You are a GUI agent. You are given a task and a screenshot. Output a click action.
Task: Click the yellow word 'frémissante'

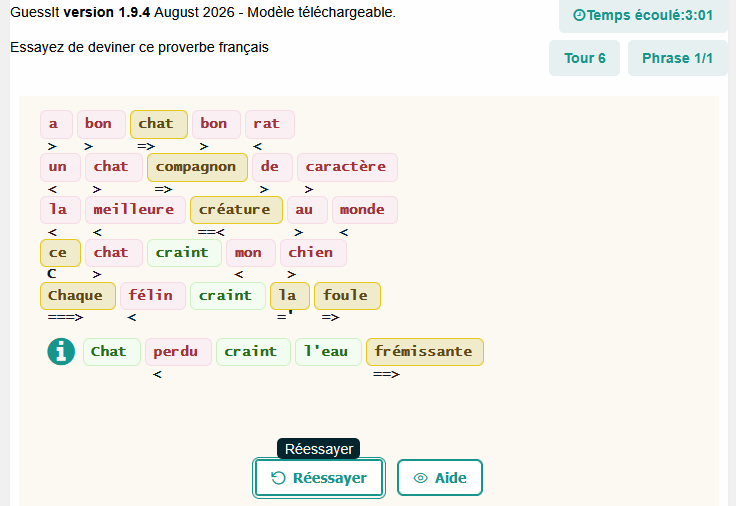coord(424,352)
